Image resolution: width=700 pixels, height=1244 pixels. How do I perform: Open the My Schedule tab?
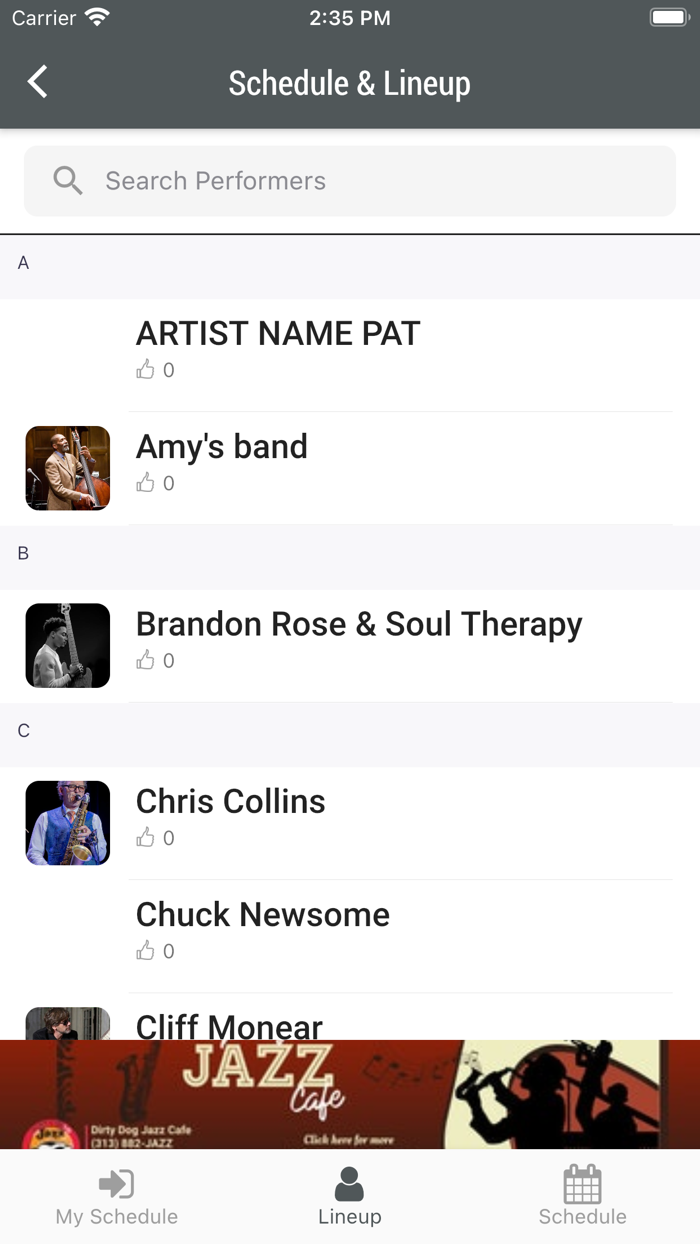[117, 1197]
